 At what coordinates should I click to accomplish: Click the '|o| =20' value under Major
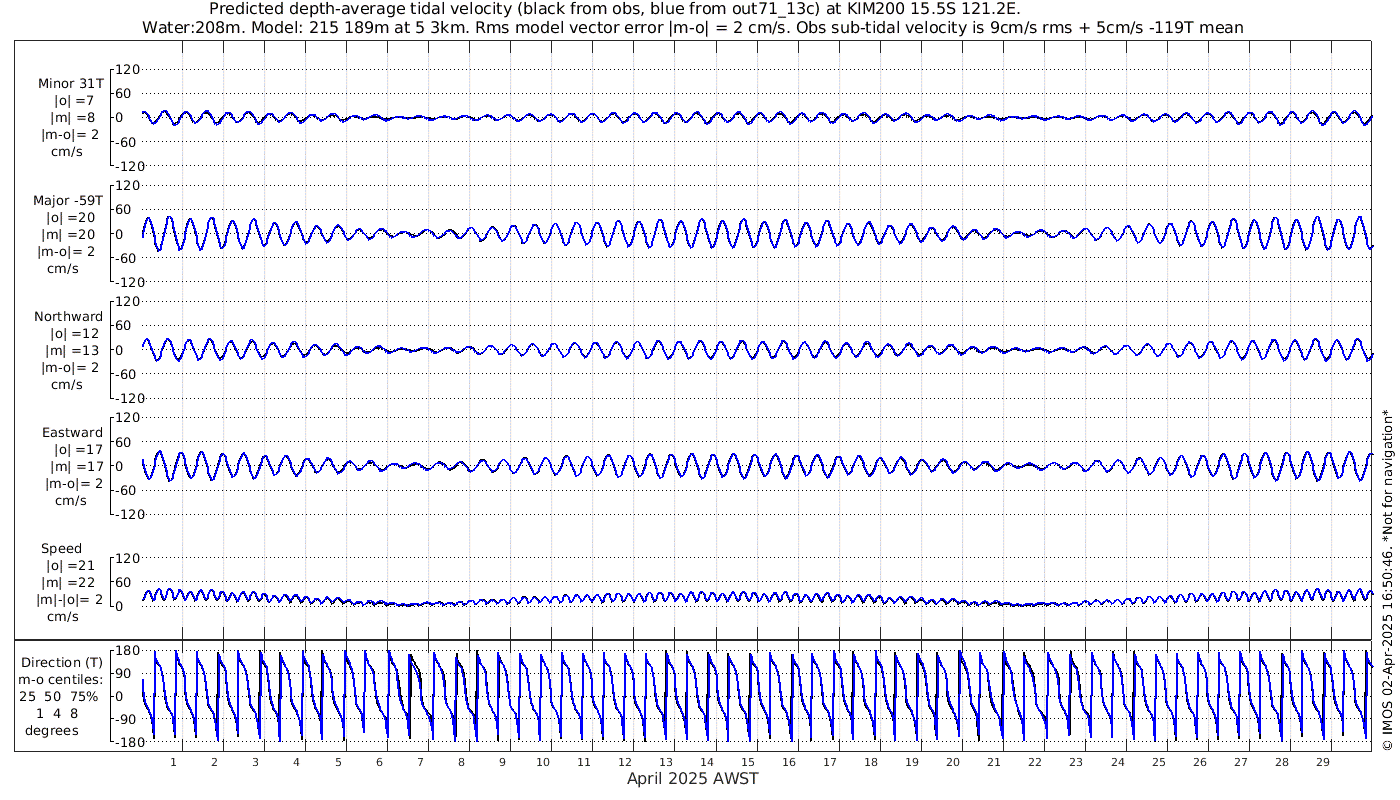(71, 217)
